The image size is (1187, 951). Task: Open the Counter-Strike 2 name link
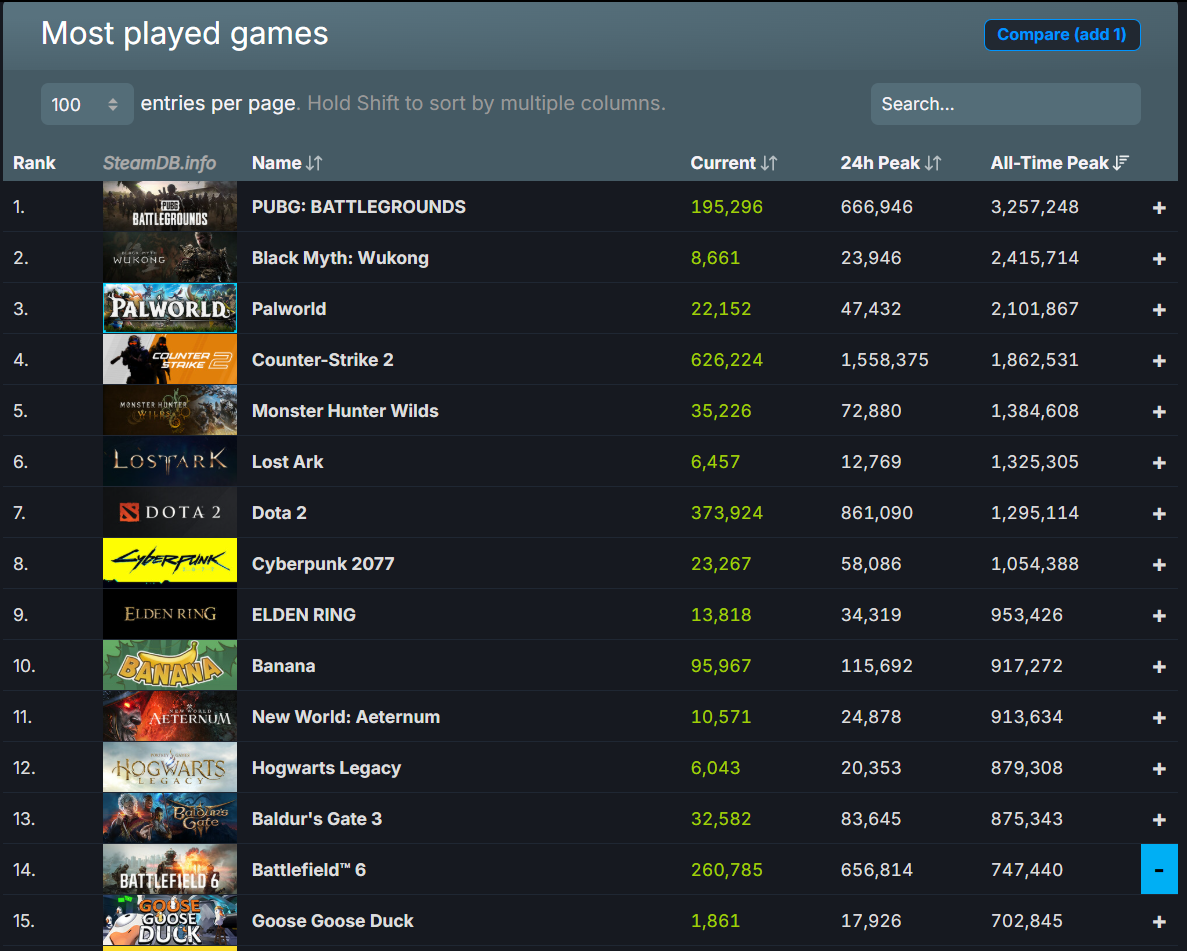click(322, 360)
